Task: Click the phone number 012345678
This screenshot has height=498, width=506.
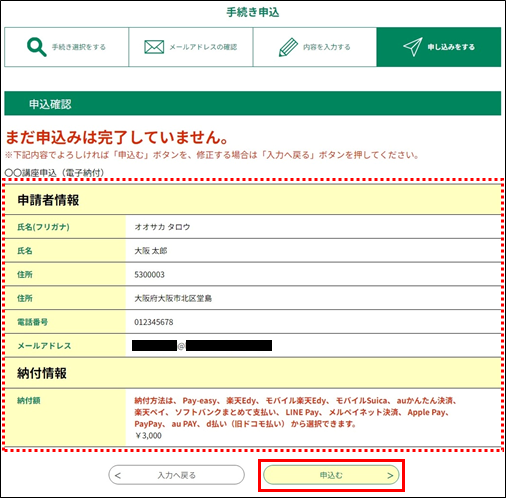Action: tap(154, 322)
